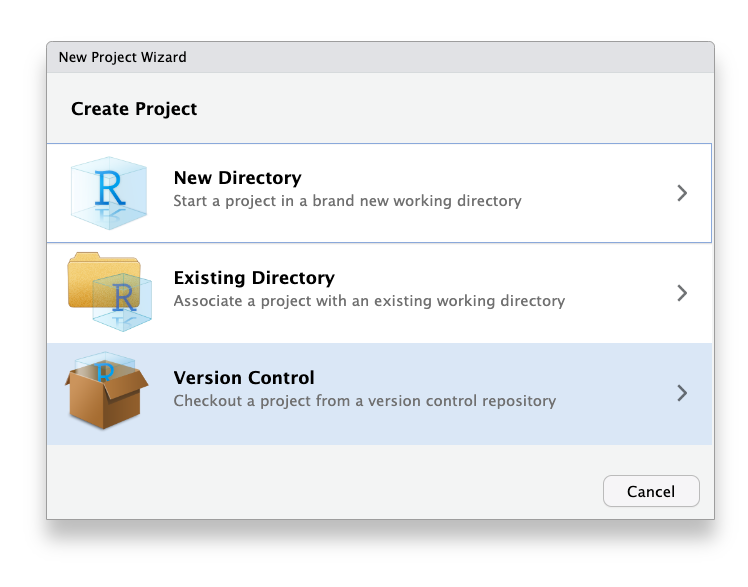Click 'Start a project in a brand new working directory'
This screenshot has height=587, width=748.
pos(347,201)
